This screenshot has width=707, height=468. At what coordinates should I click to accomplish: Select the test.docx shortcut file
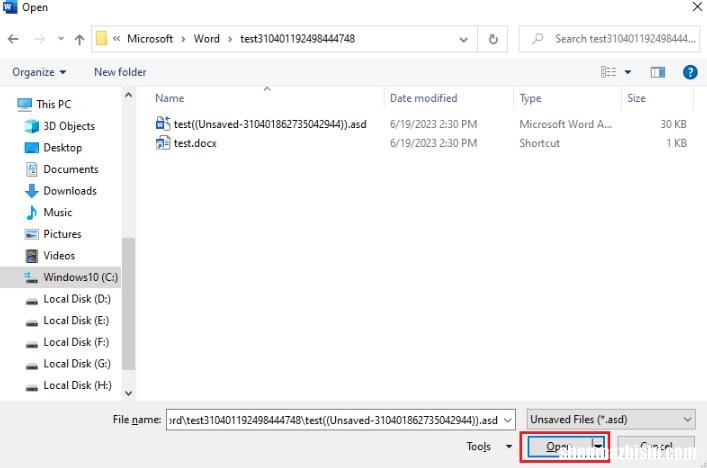point(195,143)
